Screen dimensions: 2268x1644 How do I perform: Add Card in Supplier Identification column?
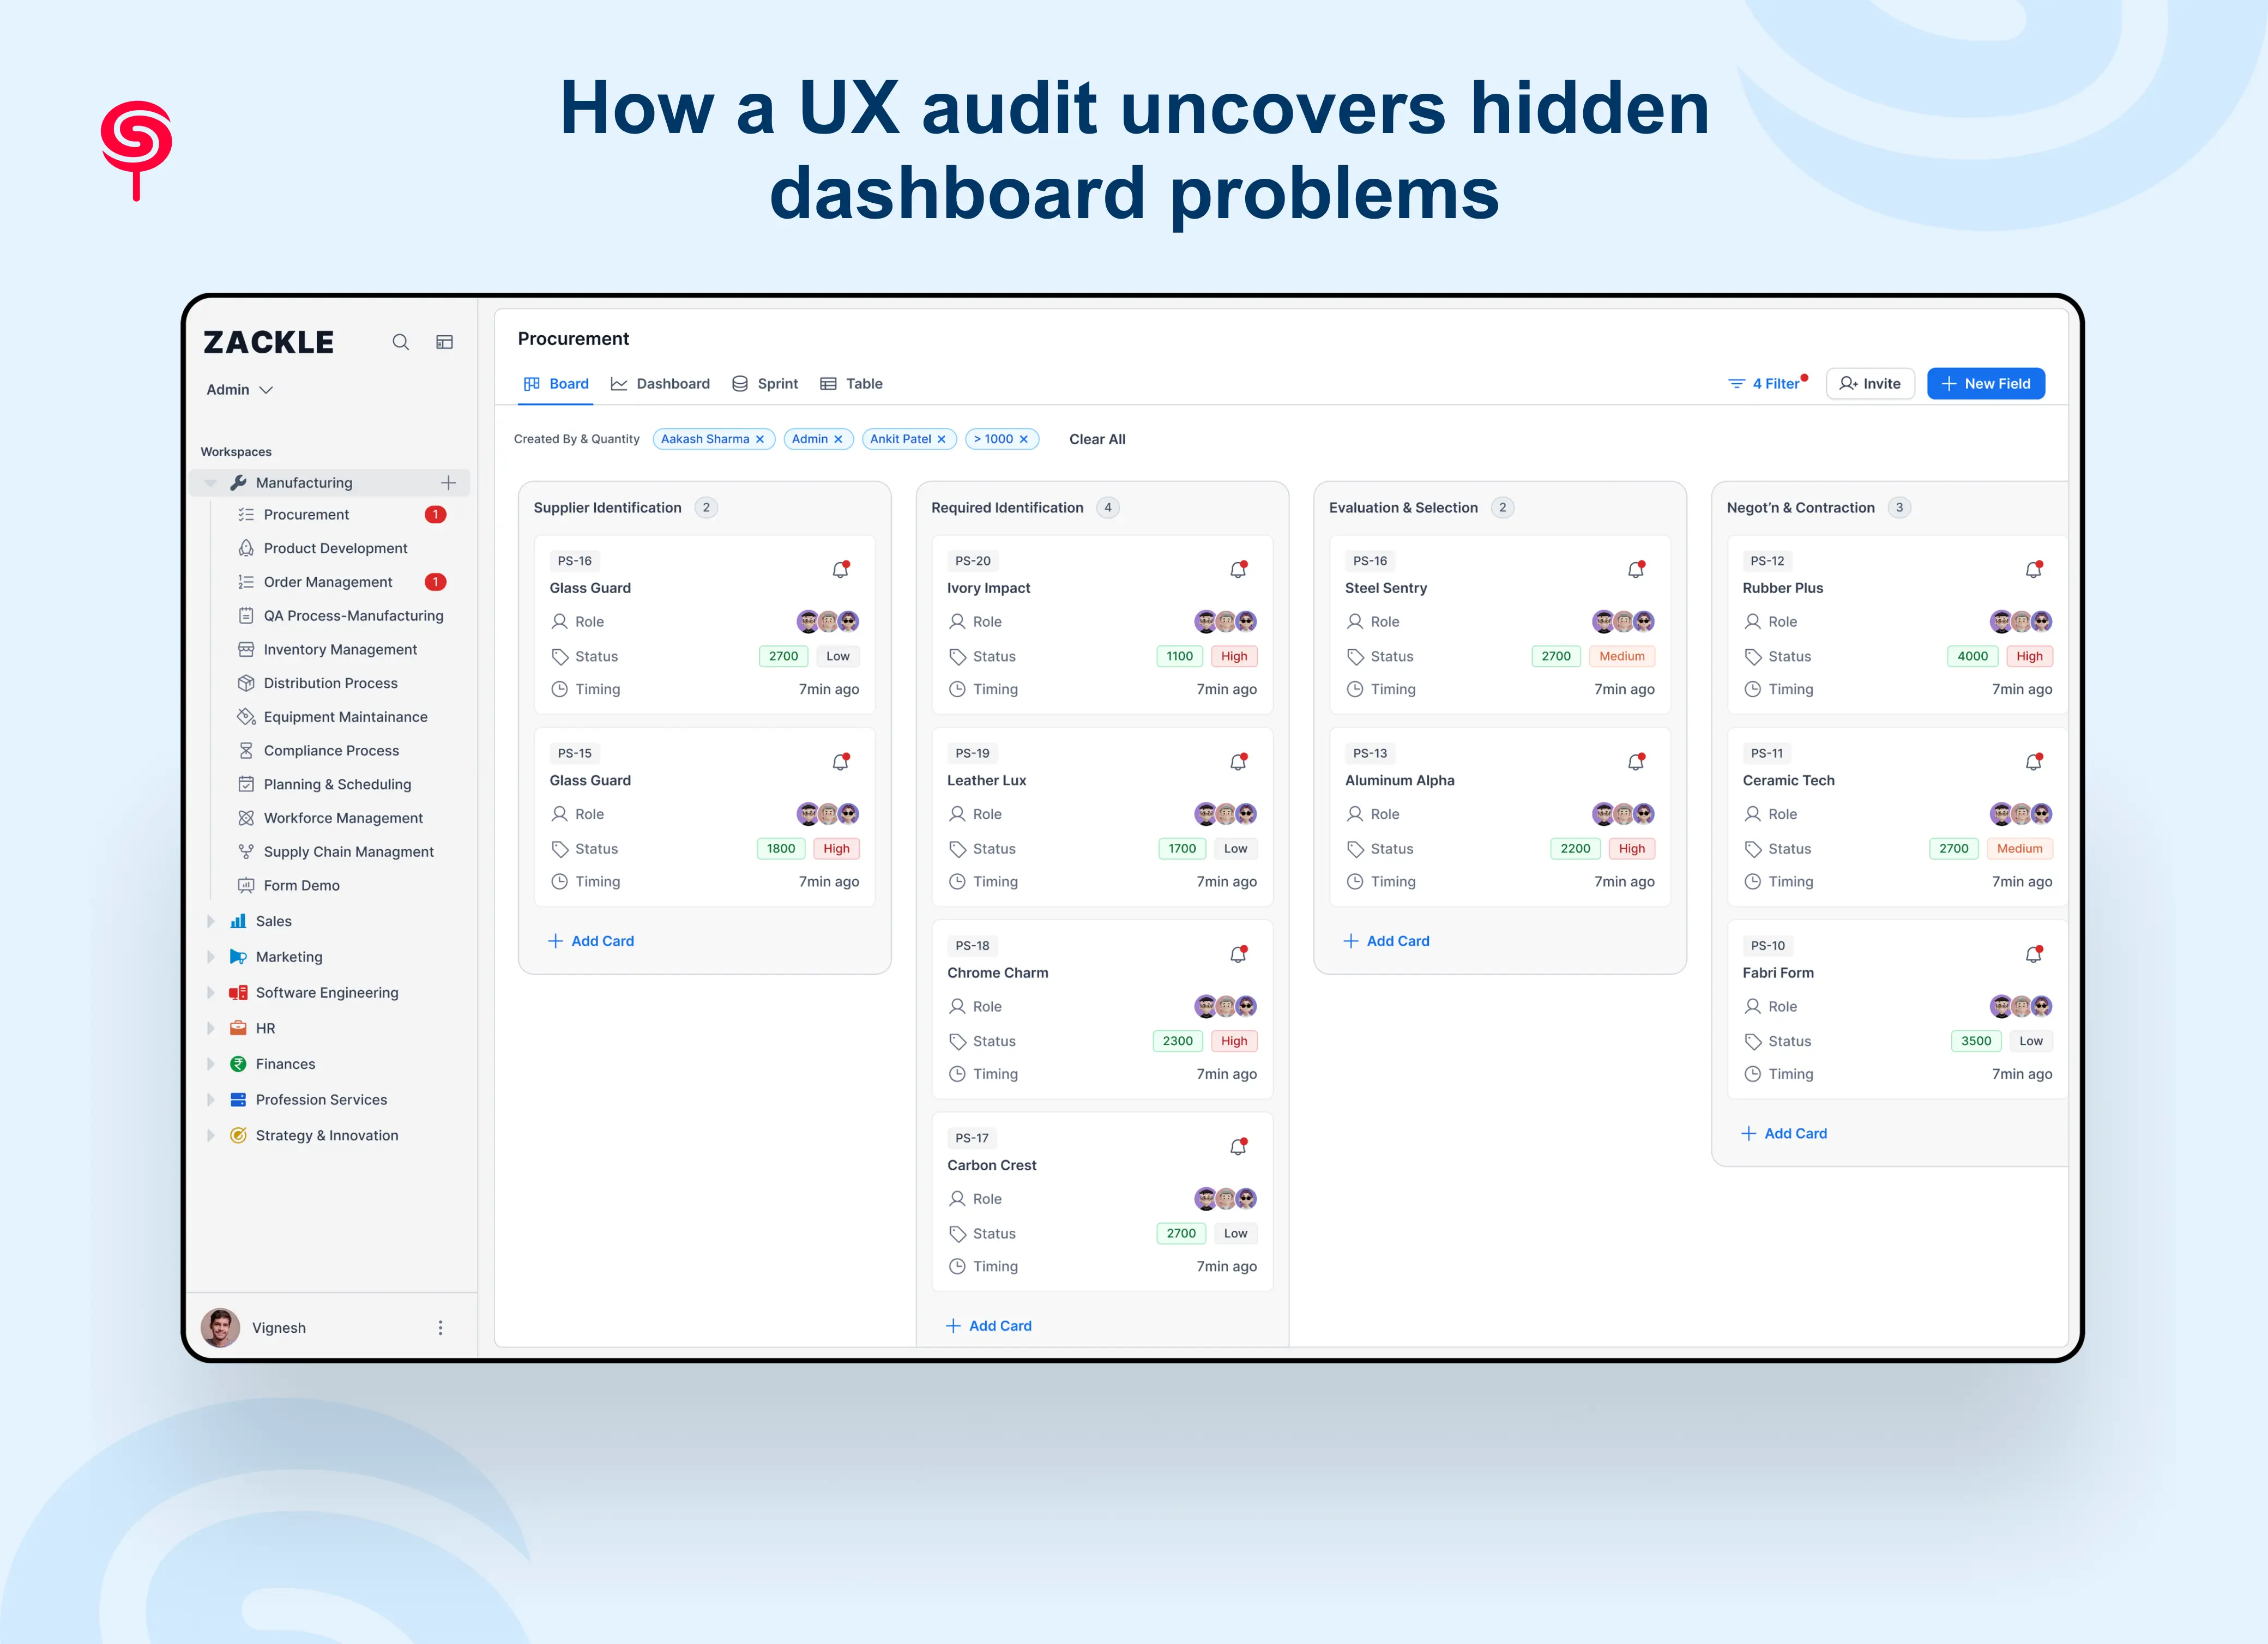[x=591, y=941]
